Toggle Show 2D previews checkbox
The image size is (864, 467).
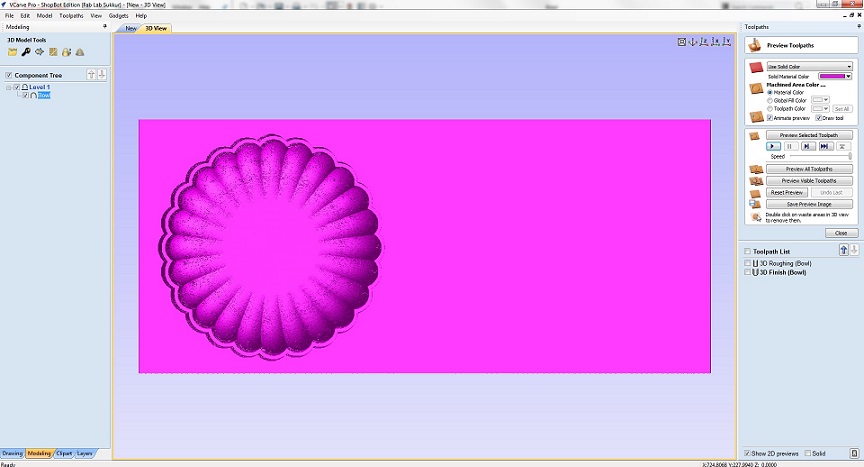click(747, 453)
